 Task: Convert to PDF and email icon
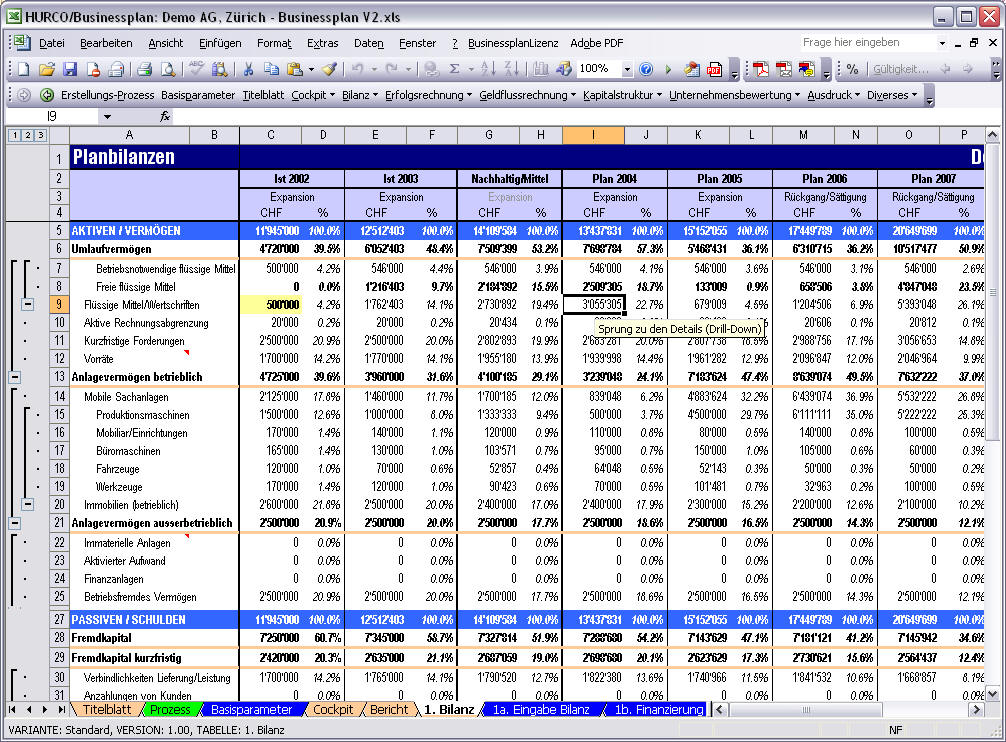click(x=783, y=69)
